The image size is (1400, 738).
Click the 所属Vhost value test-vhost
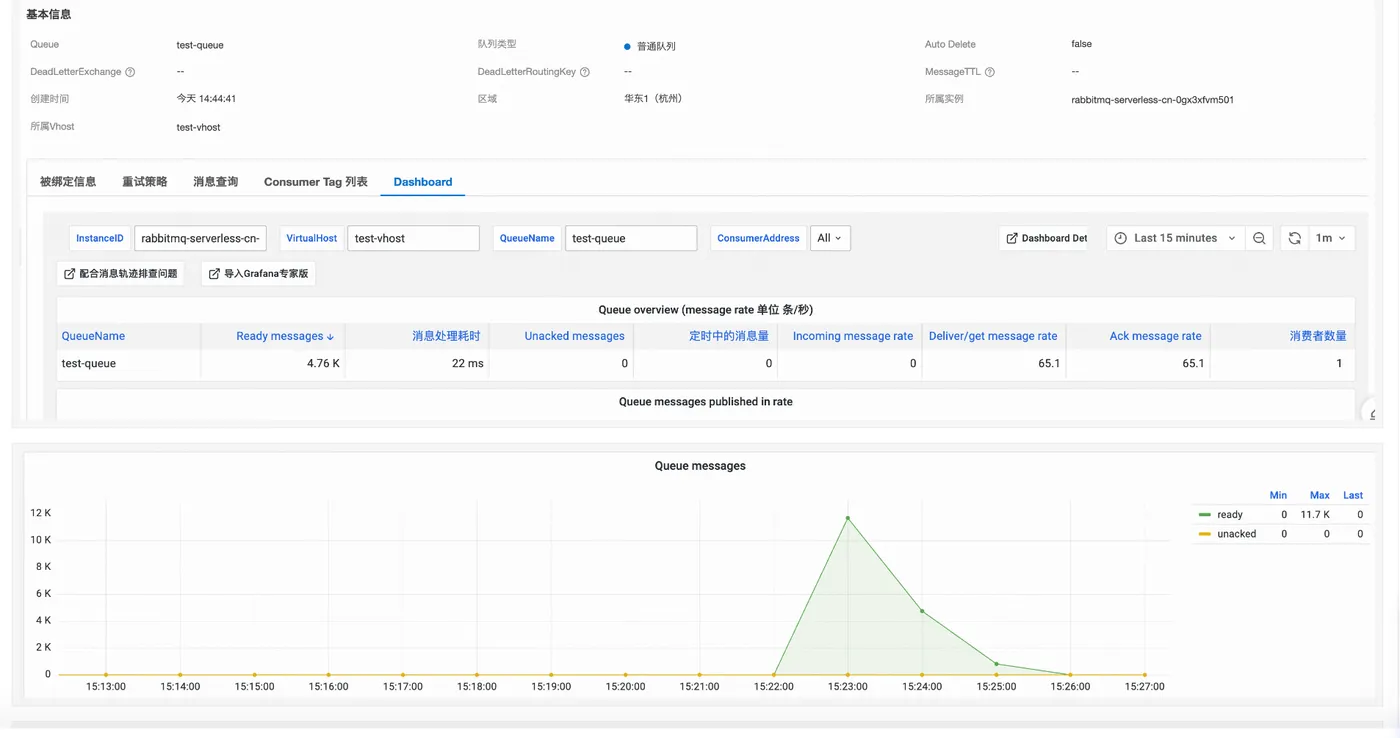(198, 127)
